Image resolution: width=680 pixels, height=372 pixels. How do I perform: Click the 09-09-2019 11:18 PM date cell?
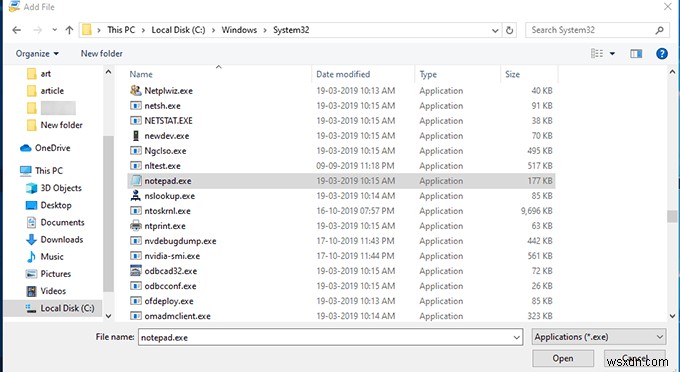[355, 166]
